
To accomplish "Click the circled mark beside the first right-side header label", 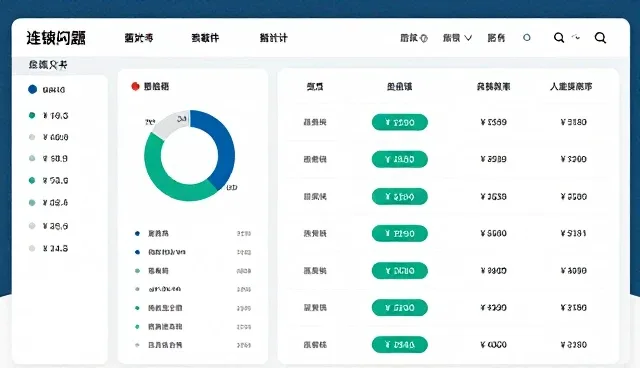I will tap(424, 38).
